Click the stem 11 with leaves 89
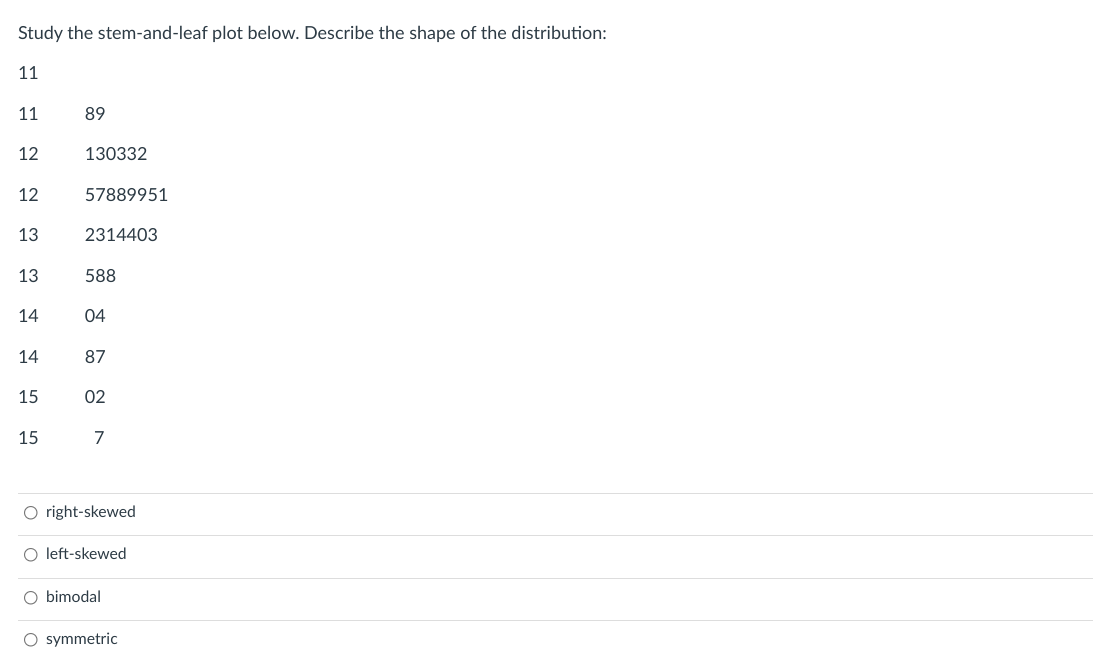1093x668 pixels. tap(28, 114)
